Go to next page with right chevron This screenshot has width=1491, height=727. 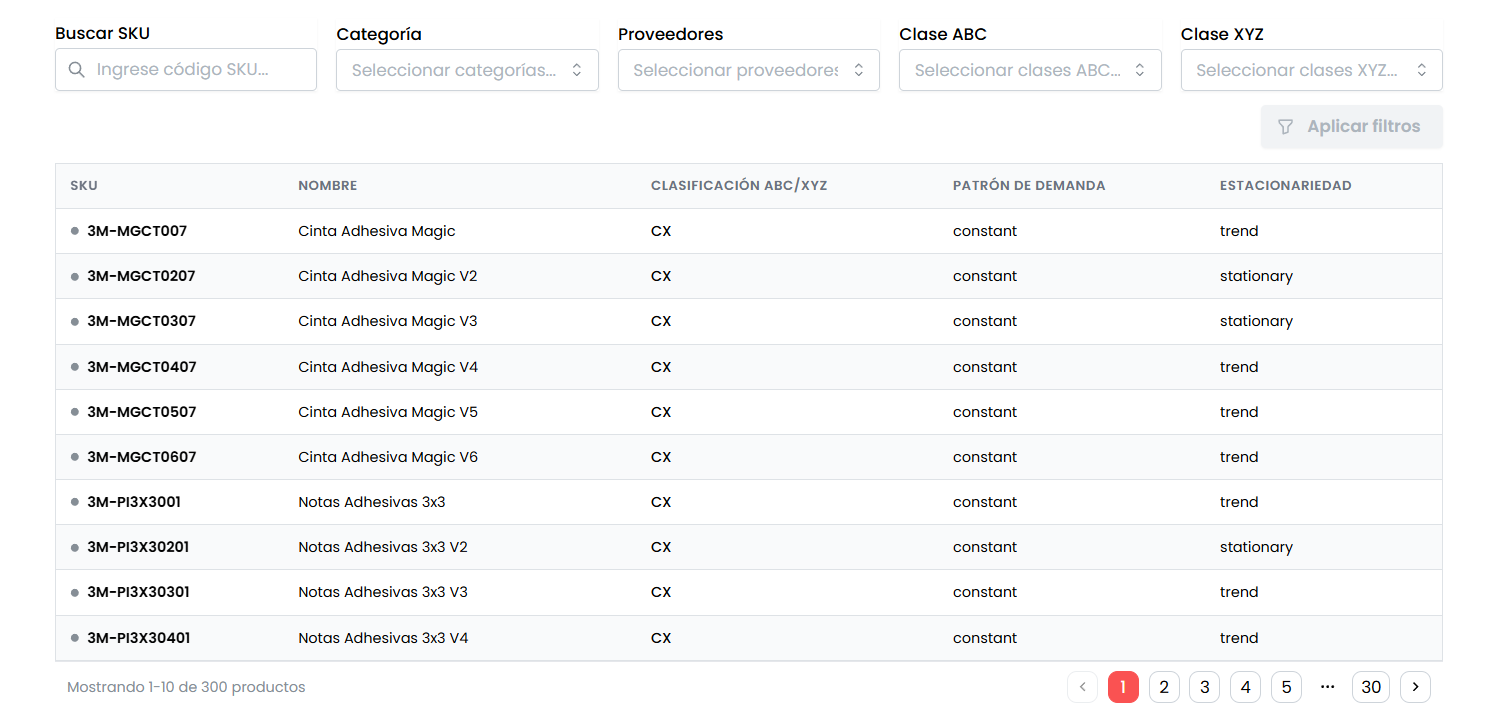1415,687
